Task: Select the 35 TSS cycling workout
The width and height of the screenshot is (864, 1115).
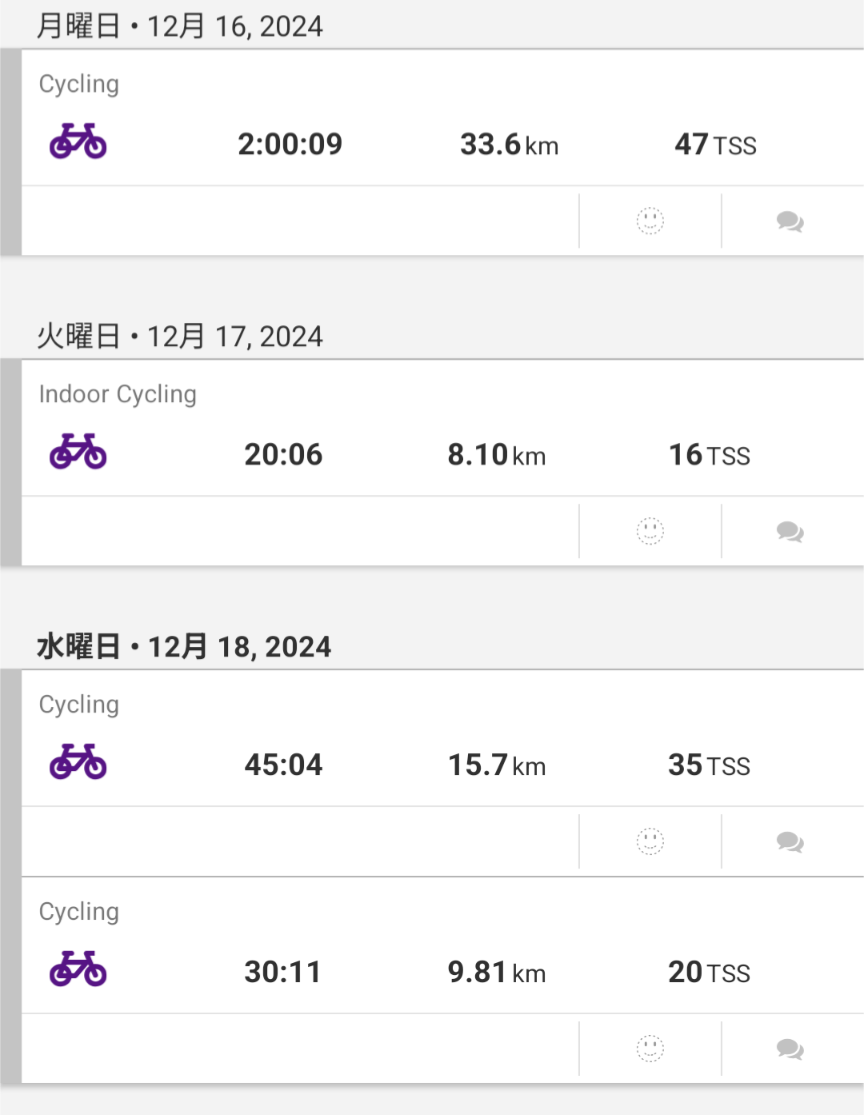Action: (x=708, y=766)
